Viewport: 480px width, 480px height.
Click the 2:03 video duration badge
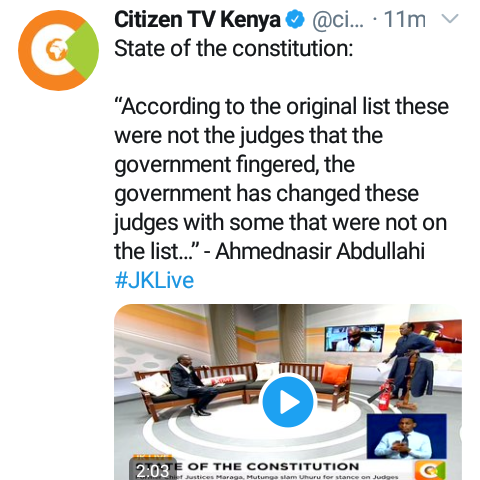pyautogui.click(x=153, y=471)
